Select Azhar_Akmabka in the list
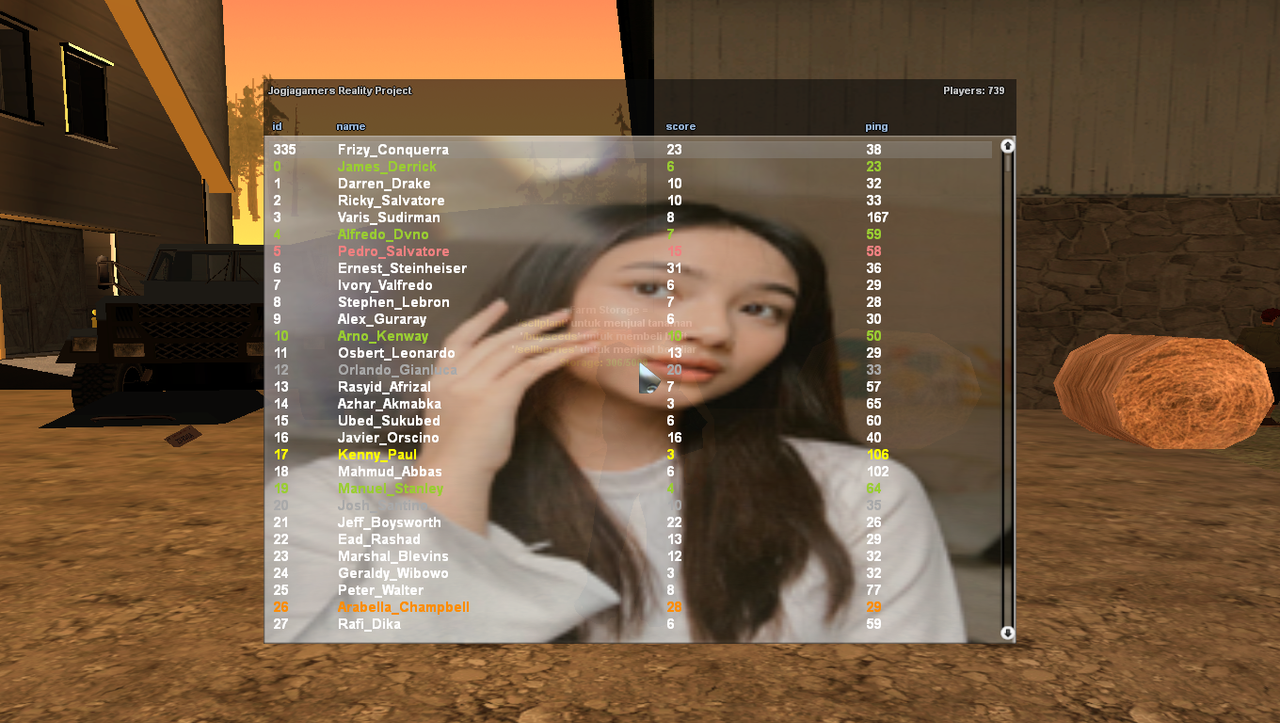Screen dimensions: 1280x723 tap(389, 405)
